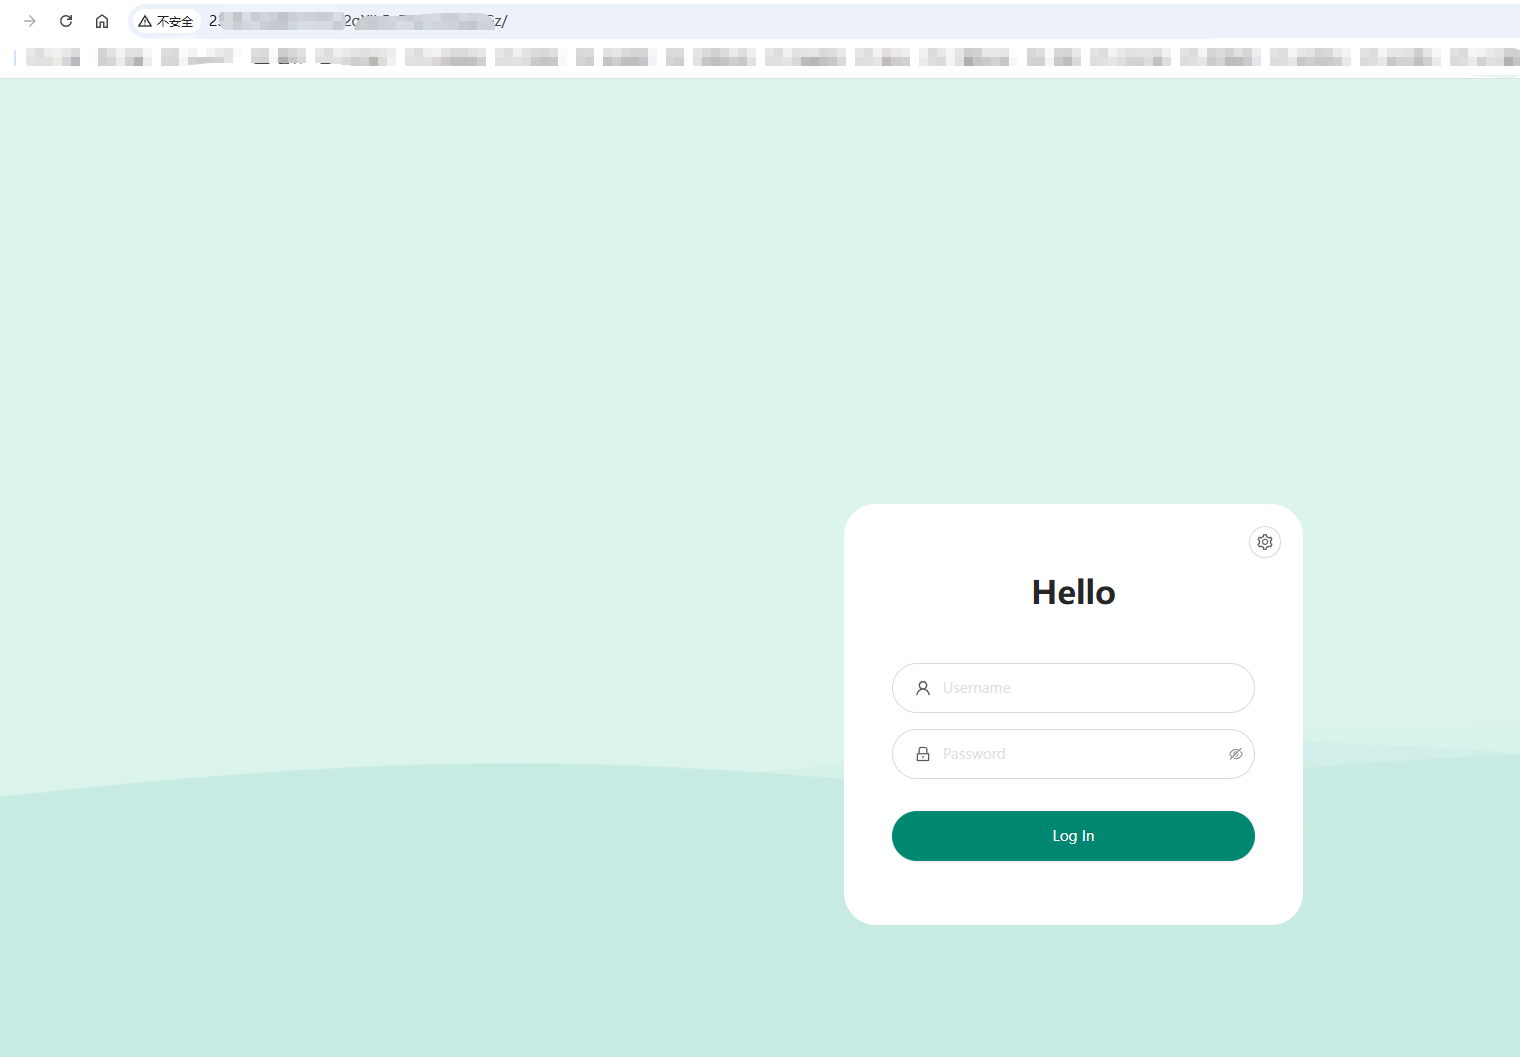
Task: Open the first bookmark in bookmarks bar
Action: pos(53,57)
